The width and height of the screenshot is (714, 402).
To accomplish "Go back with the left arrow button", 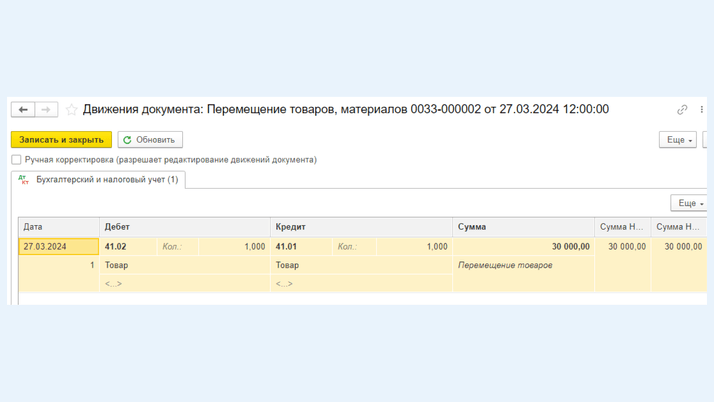I will tap(23, 109).
